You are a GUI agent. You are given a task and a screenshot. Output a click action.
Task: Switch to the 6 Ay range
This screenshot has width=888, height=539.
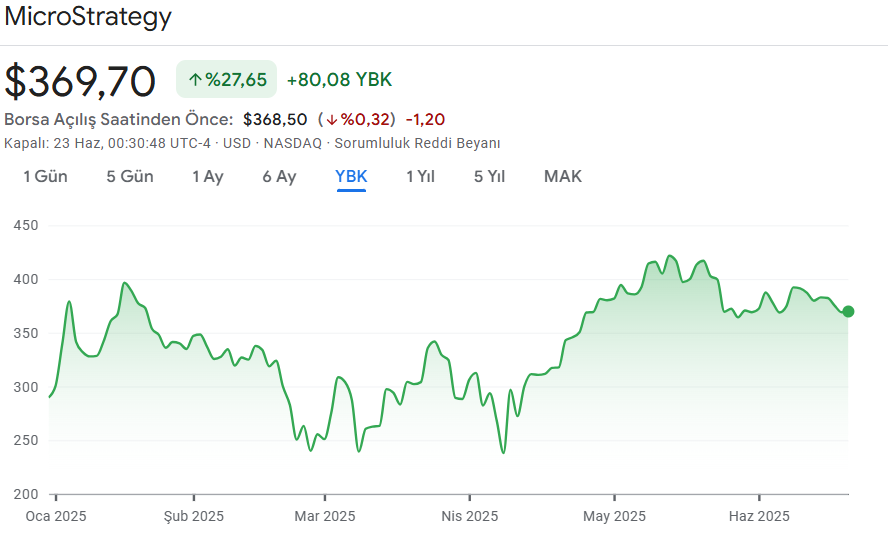pos(279,177)
